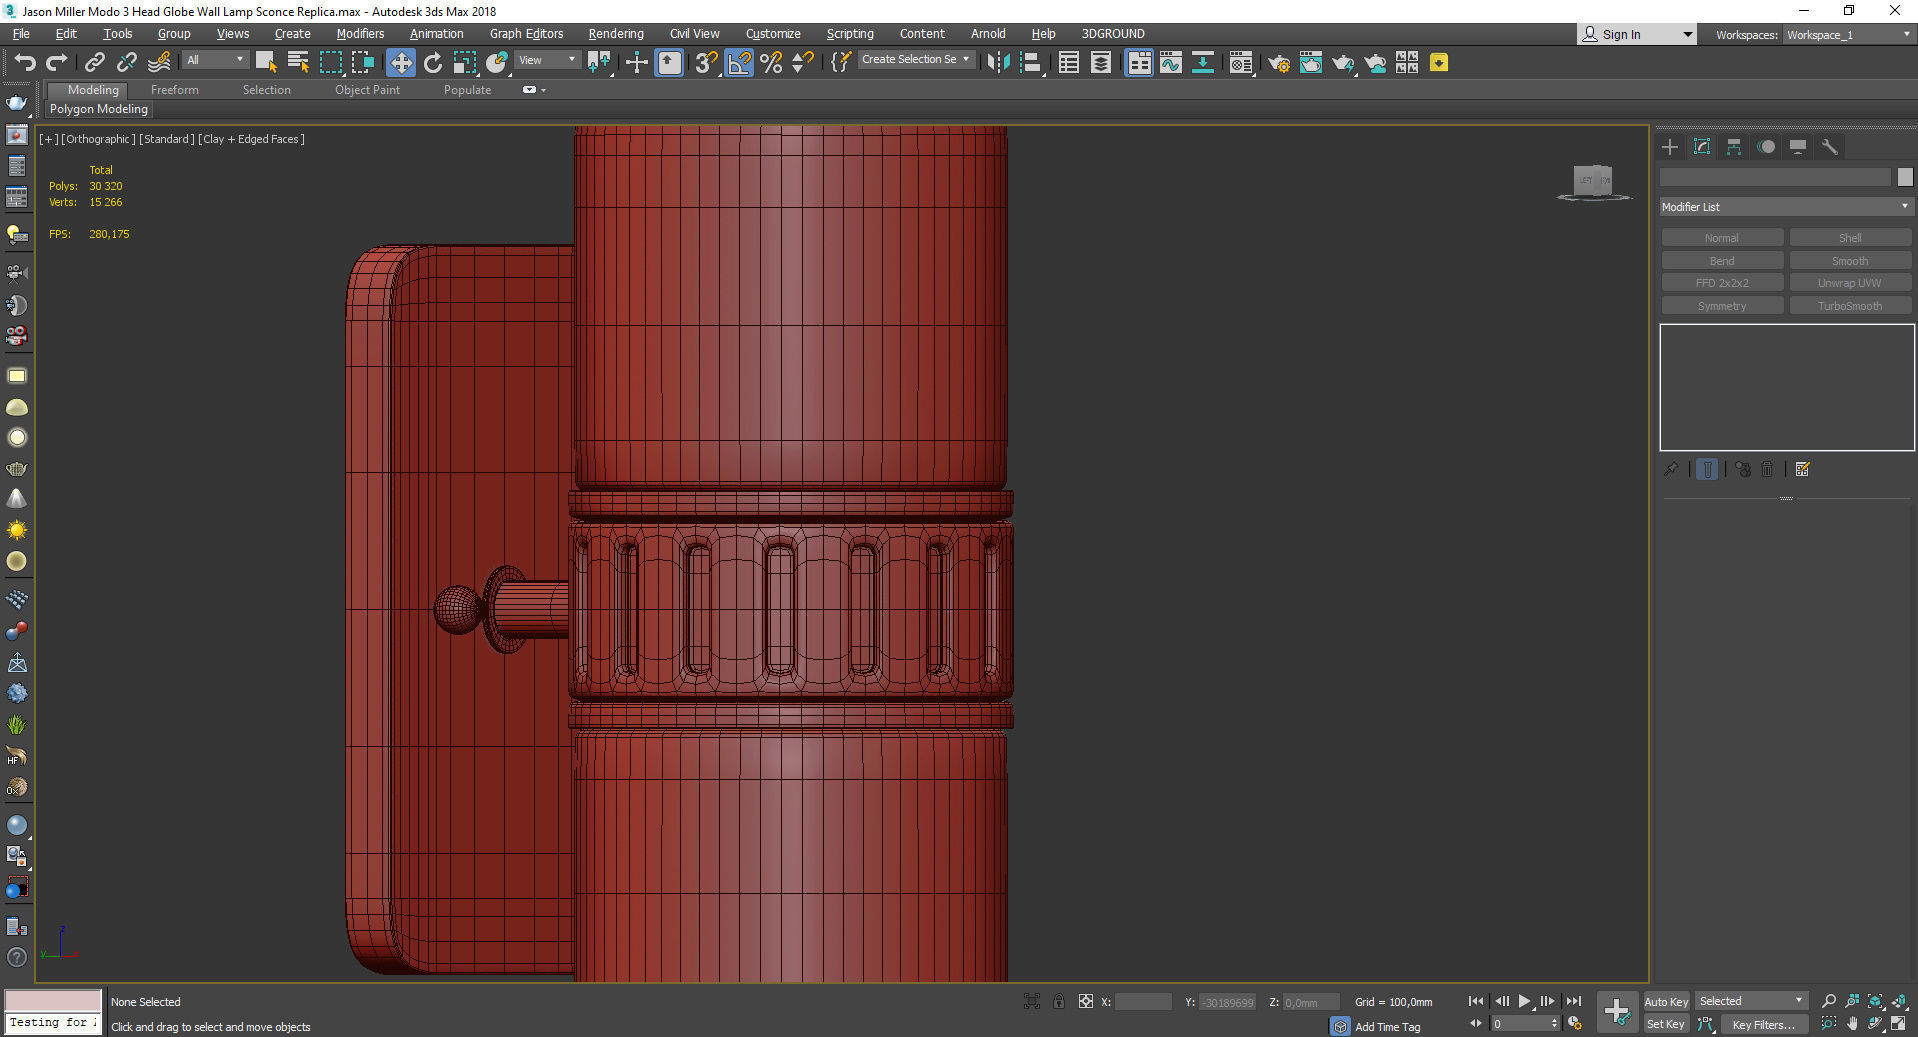
Task: Click the Undo arrow icon
Action: (24, 63)
